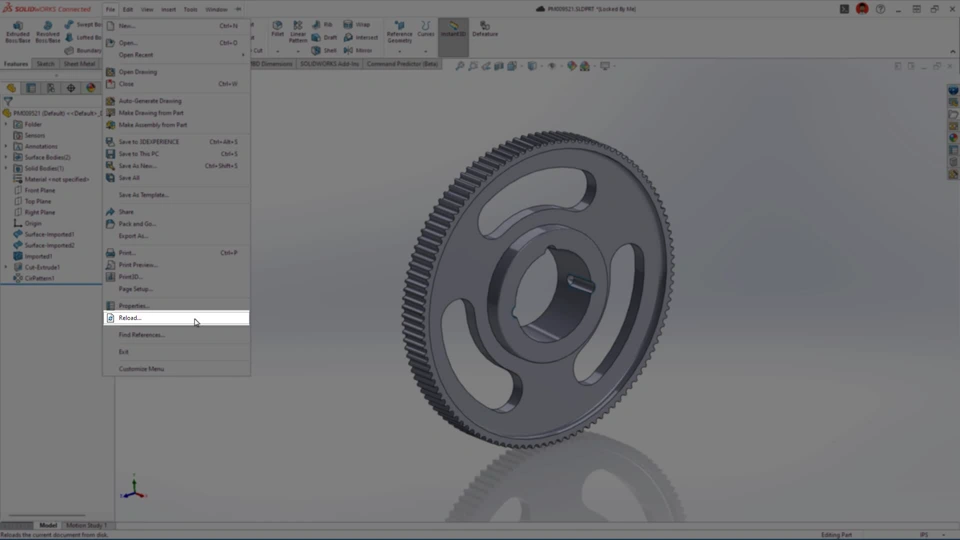Choose Print Preview entry
Viewport: 960px width, 540px height.
coord(176,264)
